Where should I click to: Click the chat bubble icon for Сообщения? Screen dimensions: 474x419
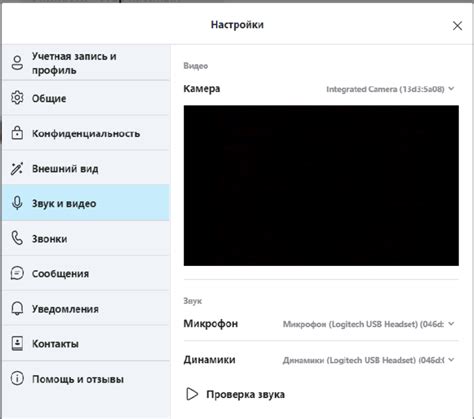17,273
